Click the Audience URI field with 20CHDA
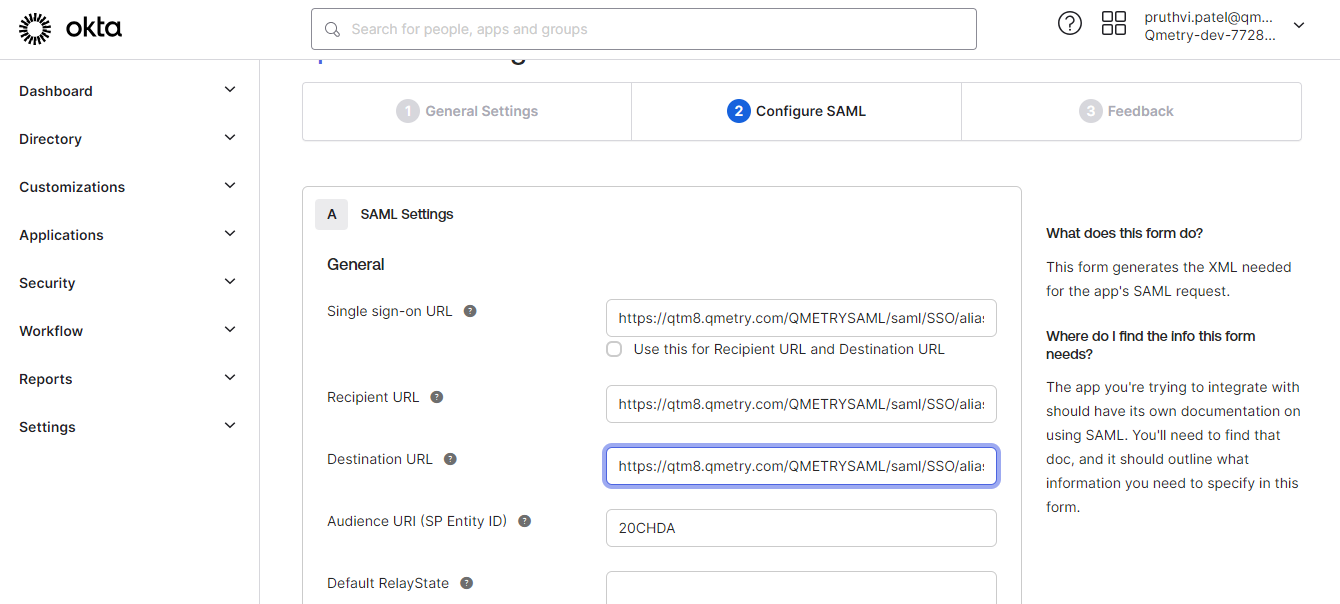This screenshot has height=604, width=1340. click(x=801, y=528)
